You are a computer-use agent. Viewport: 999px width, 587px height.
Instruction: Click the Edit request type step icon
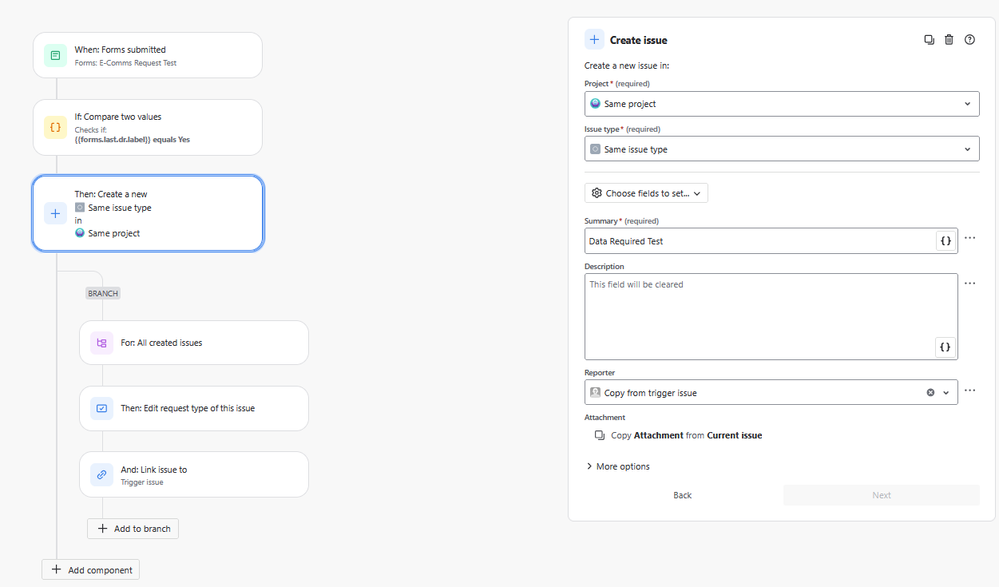(101, 408)
